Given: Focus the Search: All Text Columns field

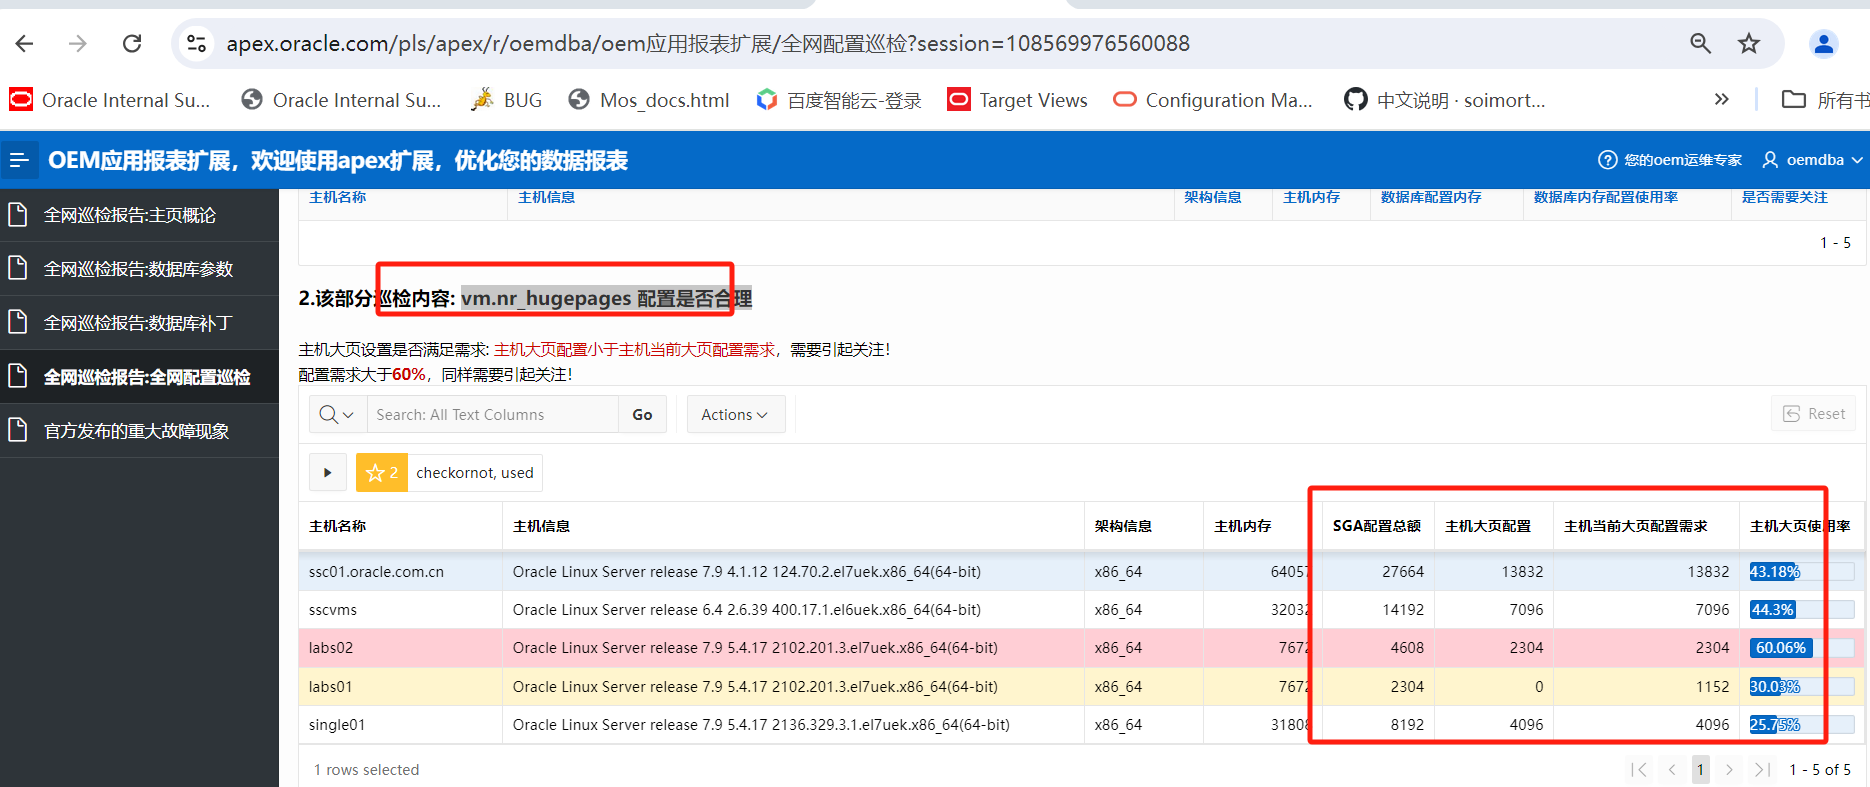Looking at the screenshot, I should 492,414.
